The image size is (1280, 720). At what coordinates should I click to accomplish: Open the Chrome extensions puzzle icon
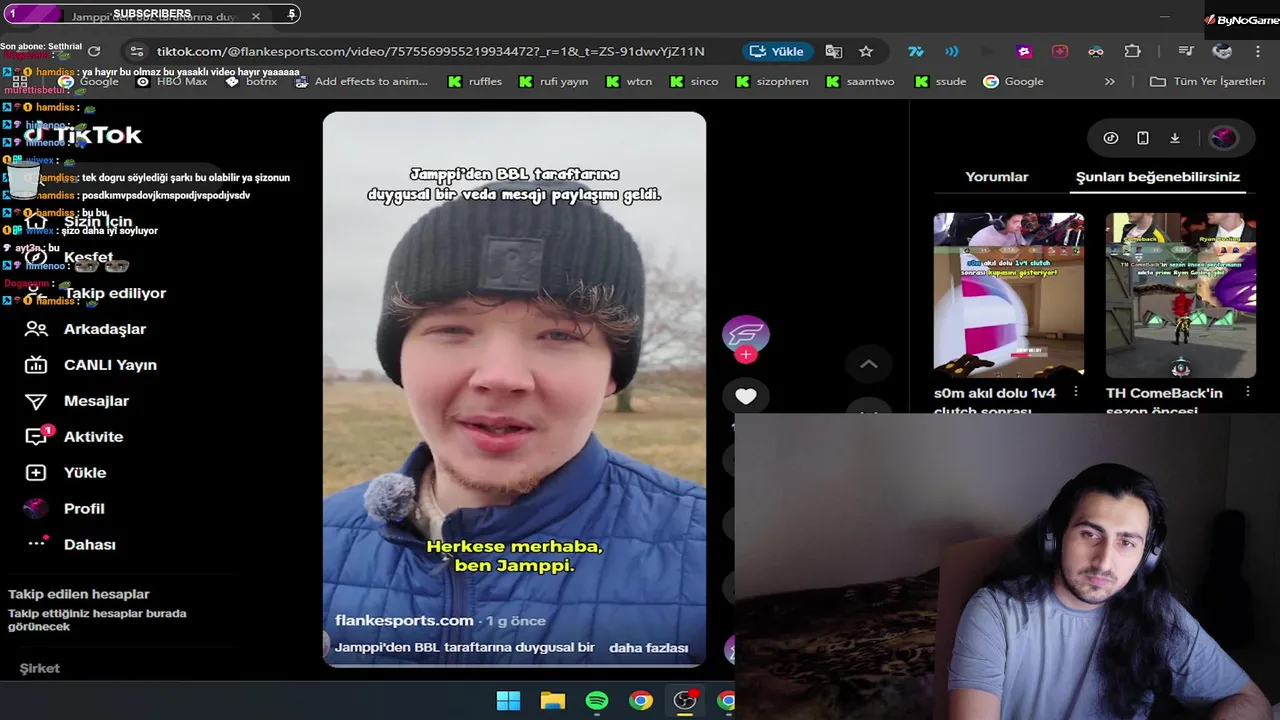[x=1132, y=51]
